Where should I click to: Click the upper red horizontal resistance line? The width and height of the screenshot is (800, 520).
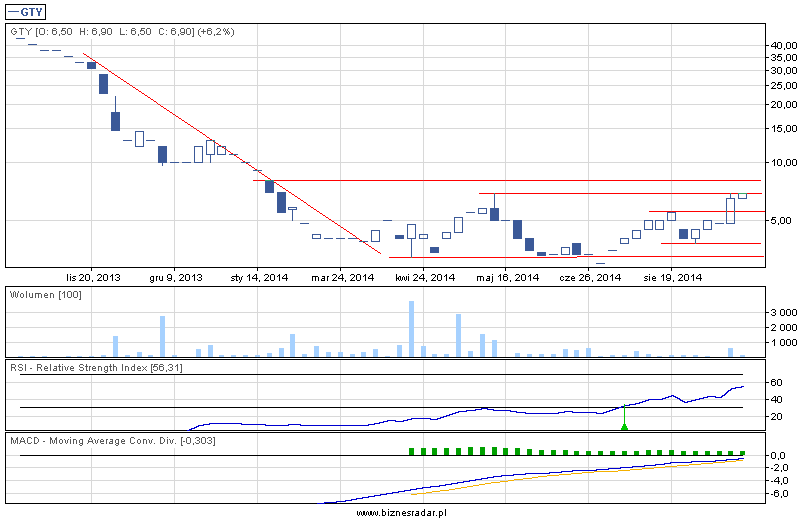tap(500, 181)
